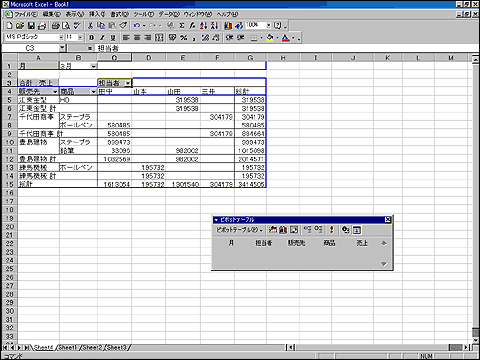Click the Office Assistant help icon
This screenshot has width=480, height=360.
tap(278, 25)
